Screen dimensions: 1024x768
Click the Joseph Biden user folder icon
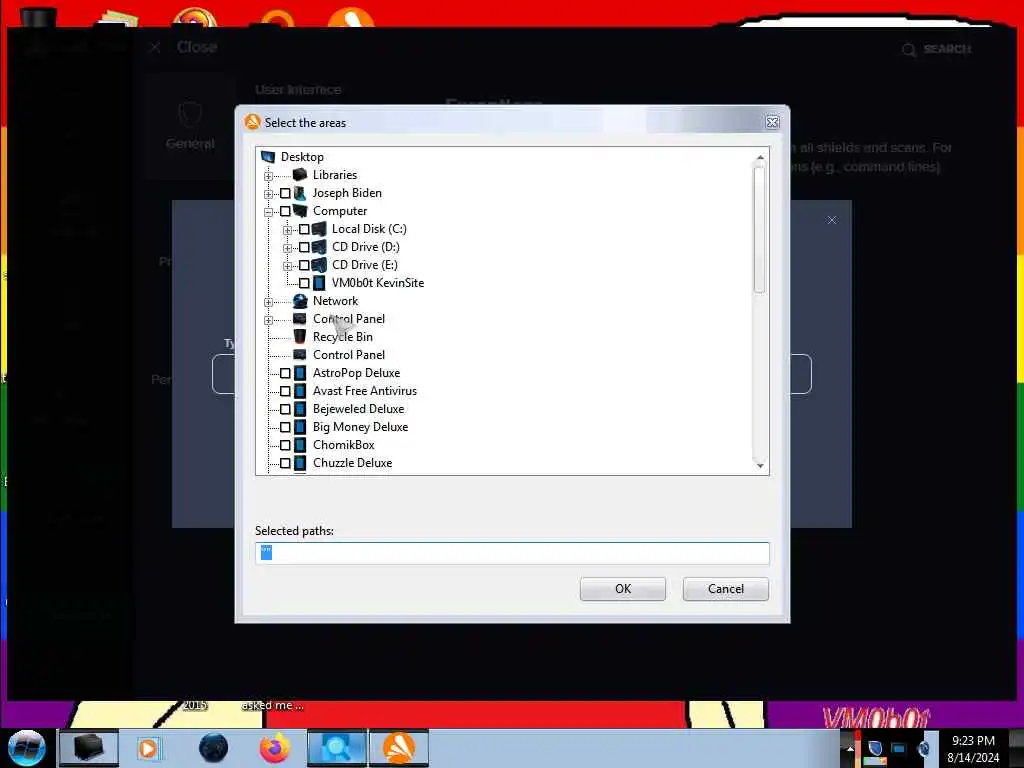click(300, 193)
